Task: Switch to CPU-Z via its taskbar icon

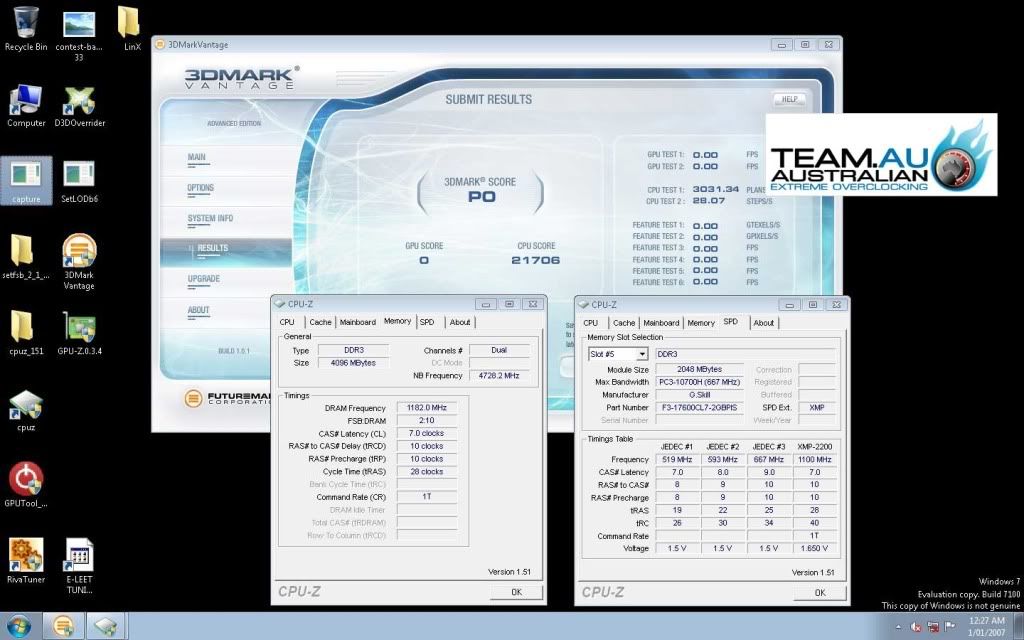Action: point(105,626)
